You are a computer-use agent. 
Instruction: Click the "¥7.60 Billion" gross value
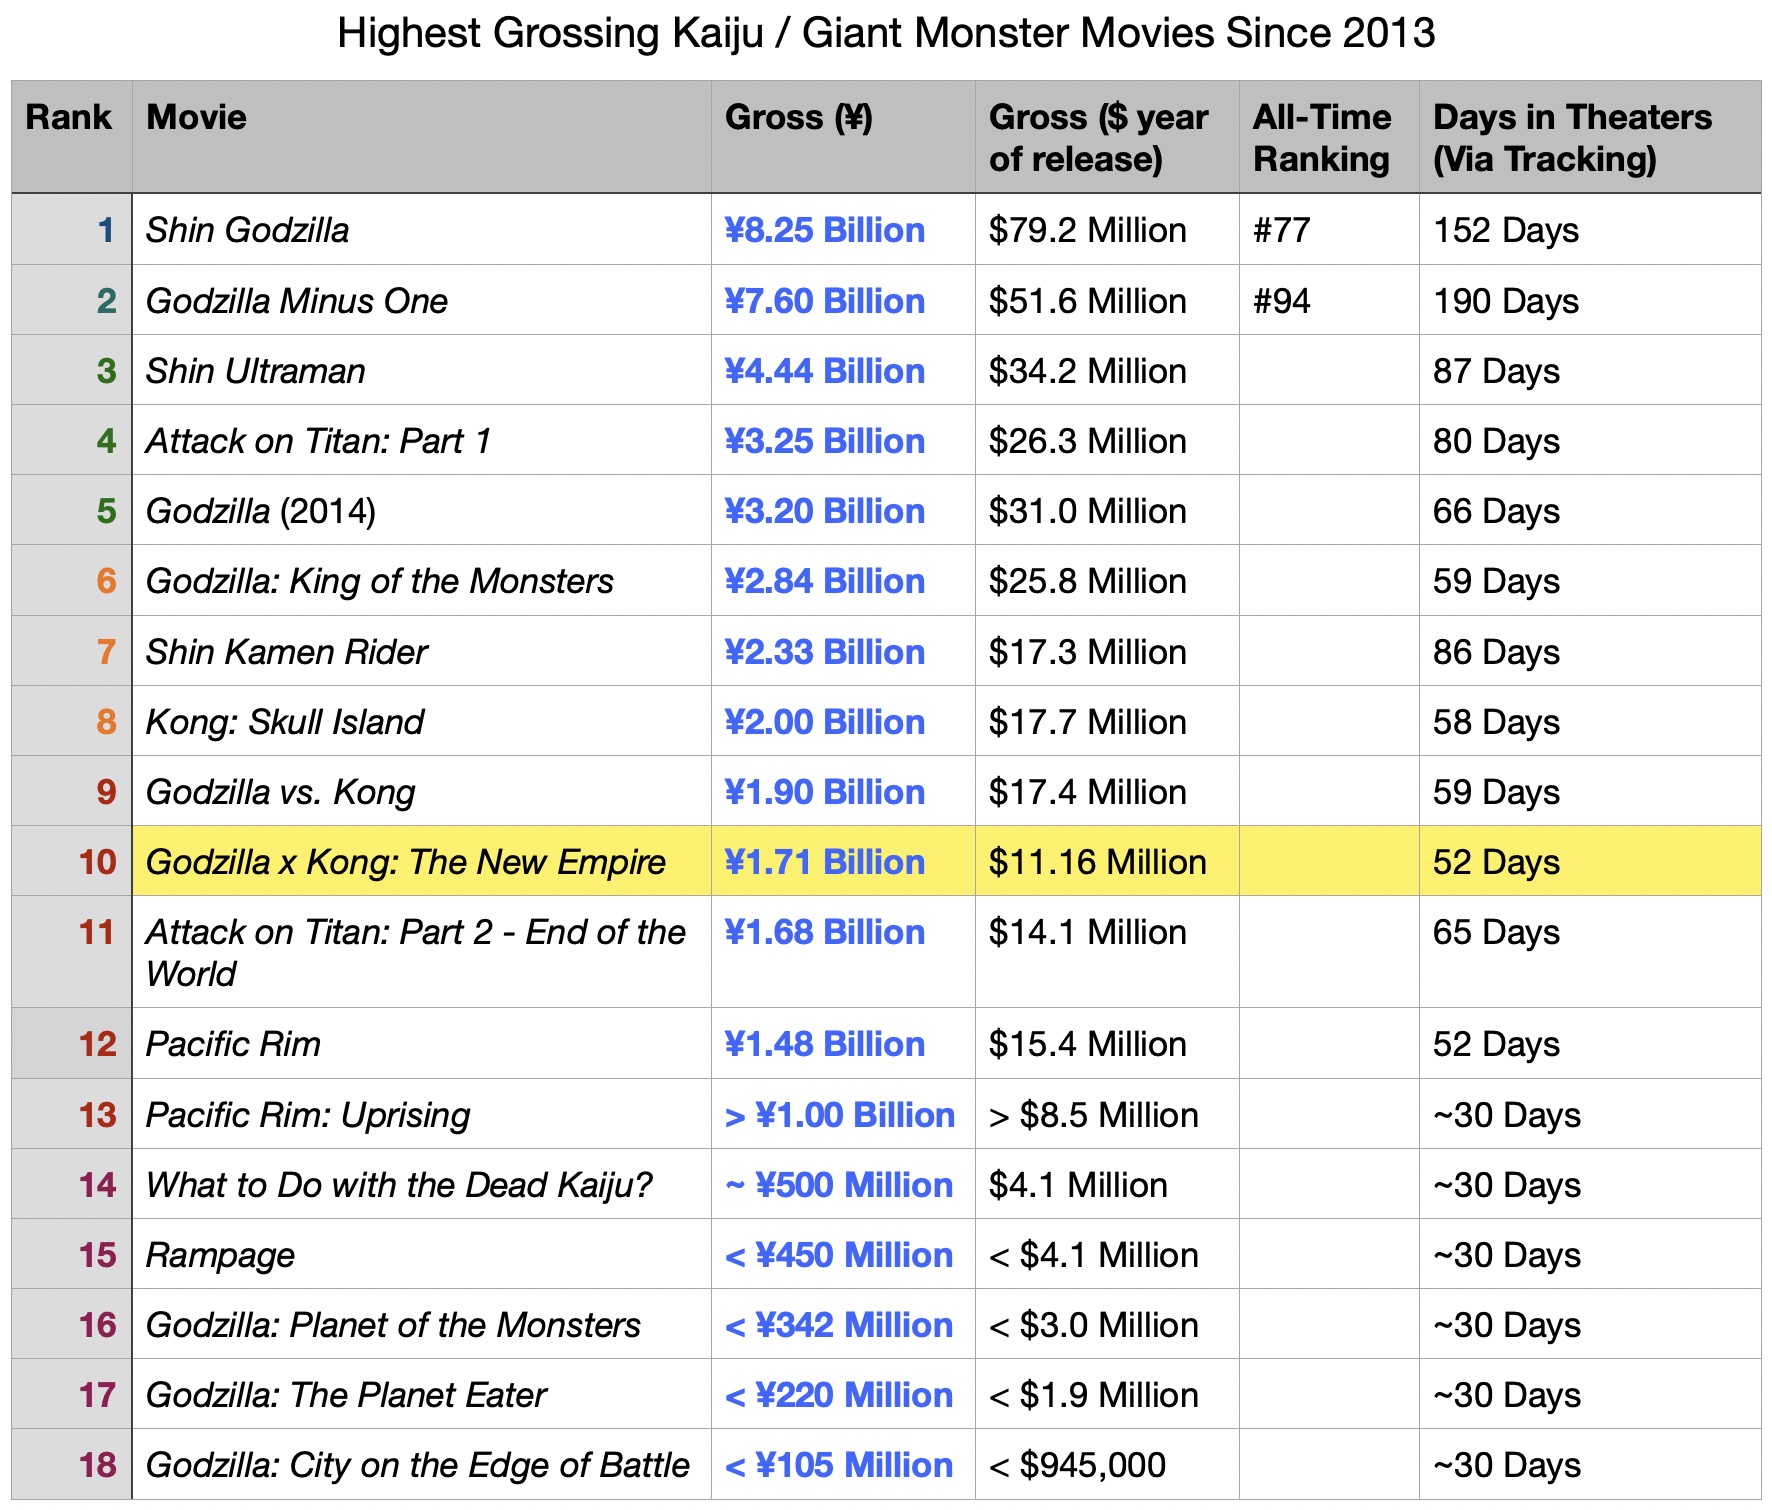click(x=825, y=301)
